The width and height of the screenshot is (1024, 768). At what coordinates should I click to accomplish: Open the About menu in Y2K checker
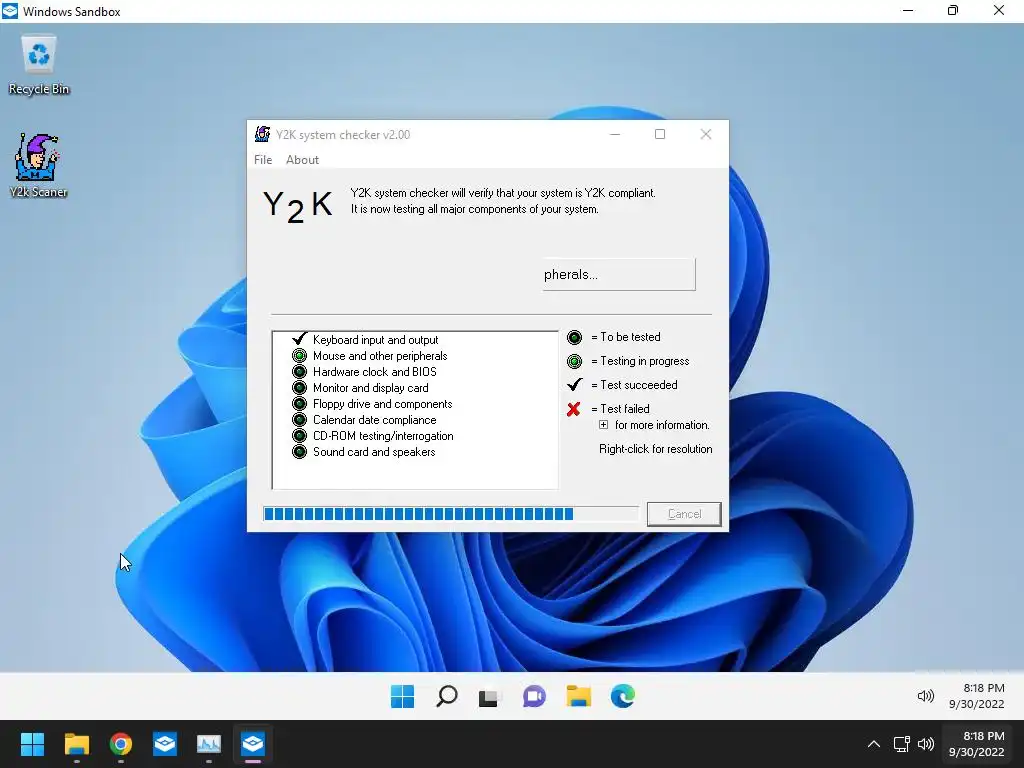click(x=302, y=160)
